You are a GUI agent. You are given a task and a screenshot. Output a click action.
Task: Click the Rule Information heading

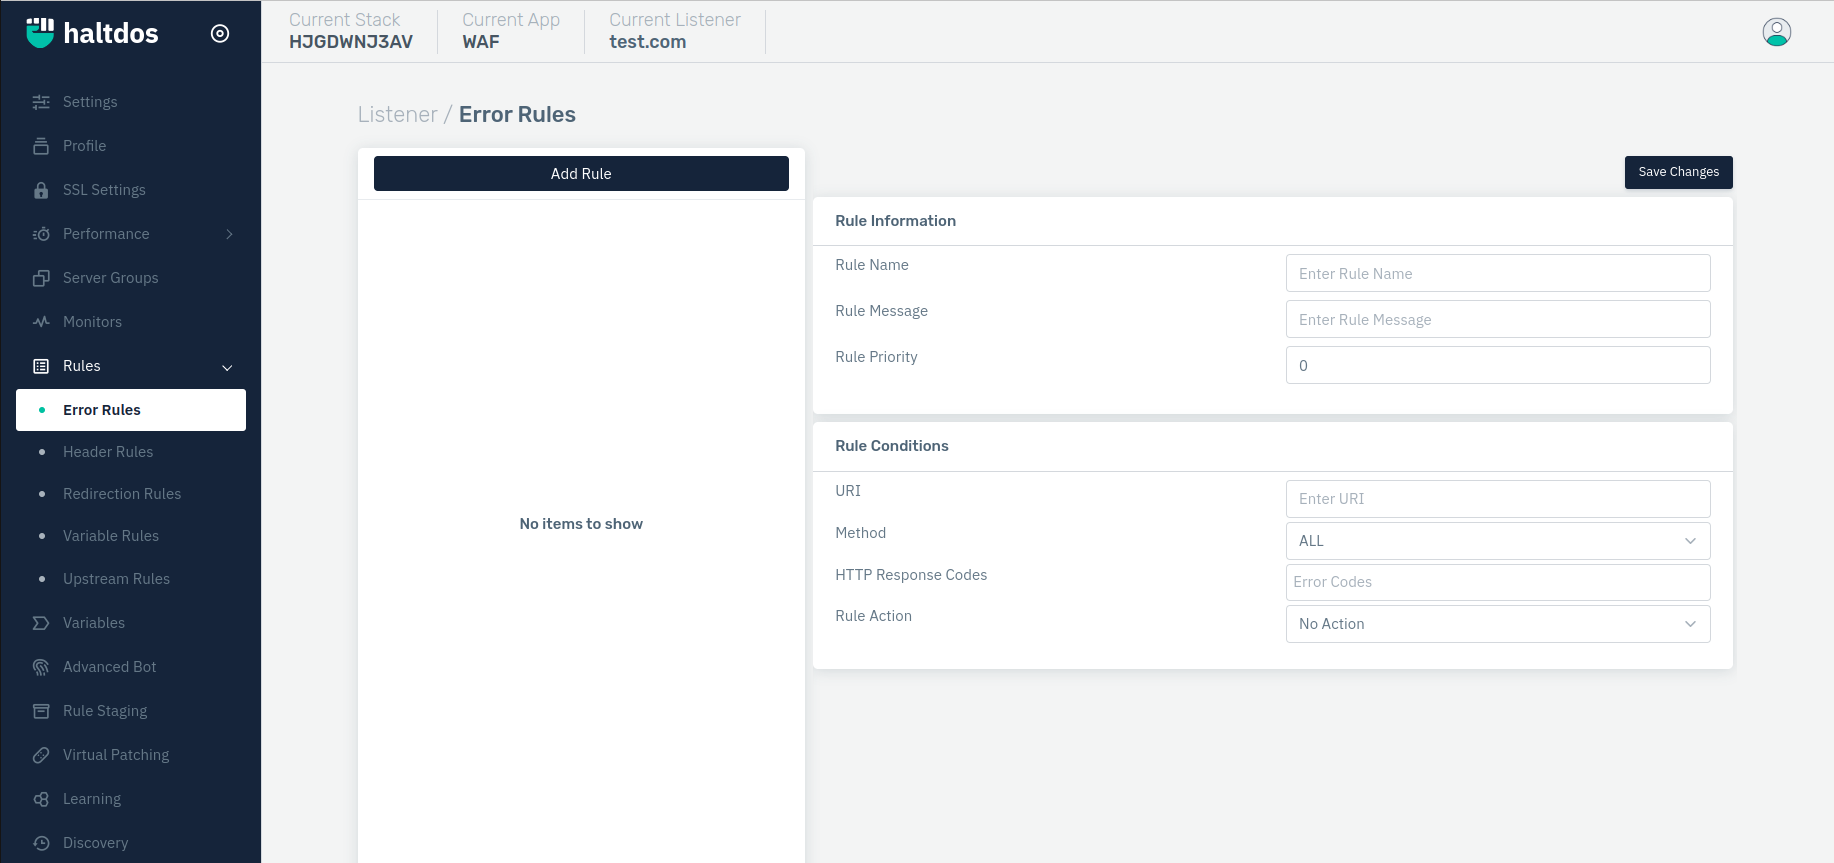pos(896,221)
